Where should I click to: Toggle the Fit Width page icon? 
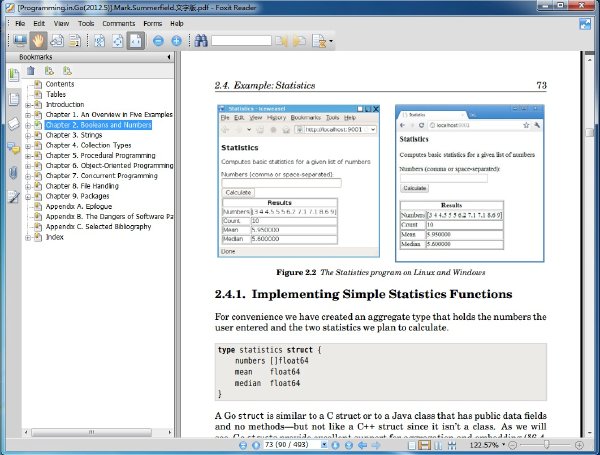click(x=136, y=41)
